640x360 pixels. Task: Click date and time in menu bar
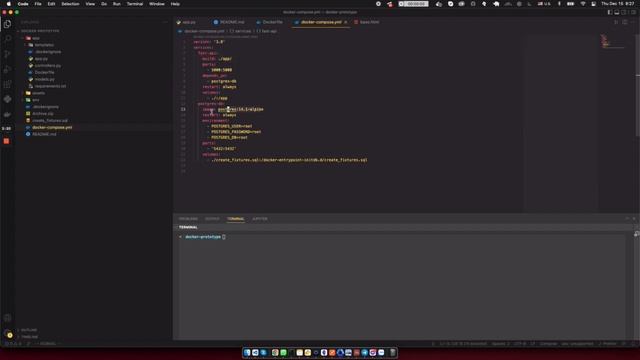click(x=618, y=4)
